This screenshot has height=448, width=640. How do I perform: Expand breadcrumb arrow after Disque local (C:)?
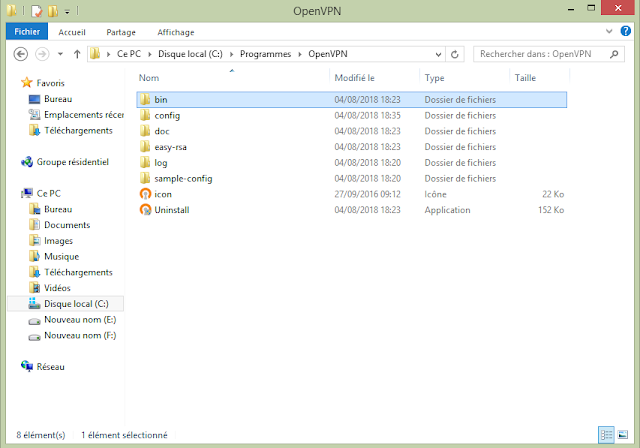[231, 54]
